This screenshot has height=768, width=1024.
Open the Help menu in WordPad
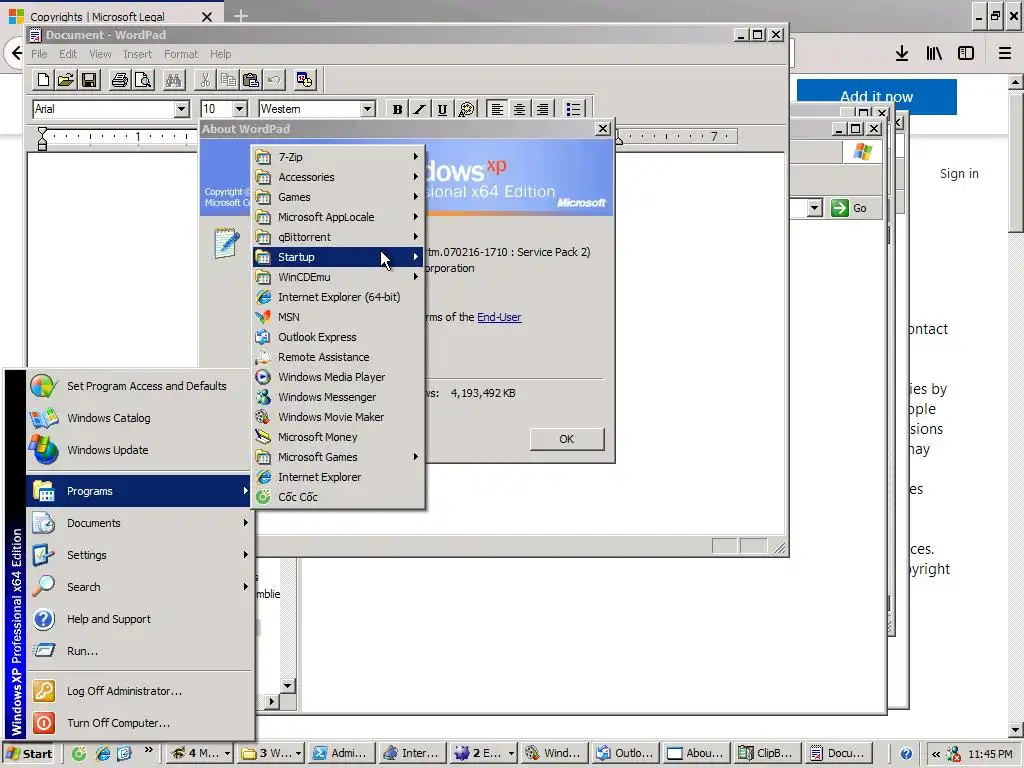220,54
